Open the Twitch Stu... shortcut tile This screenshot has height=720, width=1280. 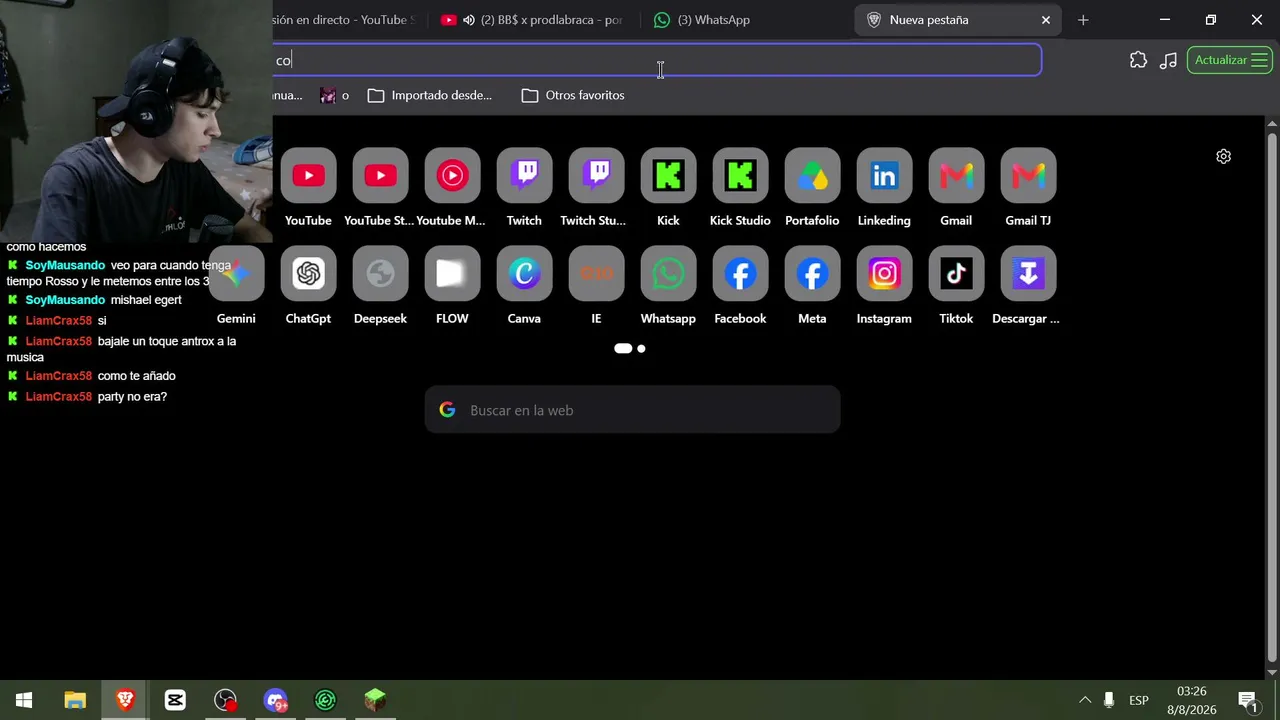tap(596, 176)
